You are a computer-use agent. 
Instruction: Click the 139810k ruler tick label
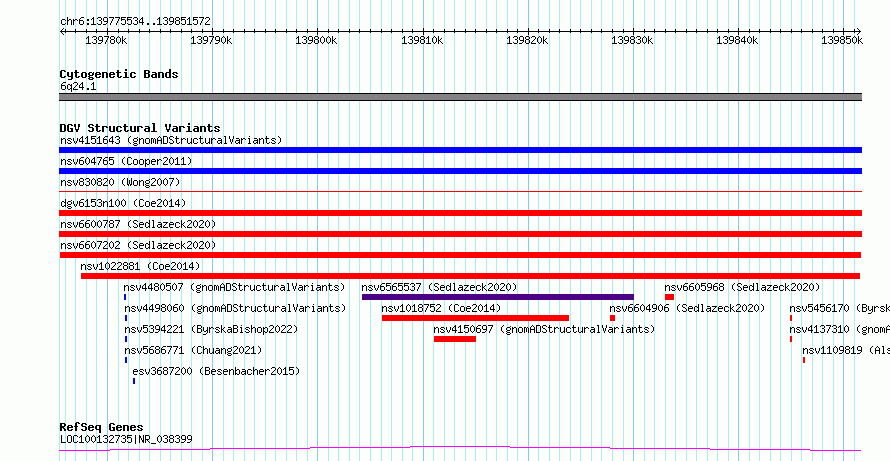click(x=422, y=40)
